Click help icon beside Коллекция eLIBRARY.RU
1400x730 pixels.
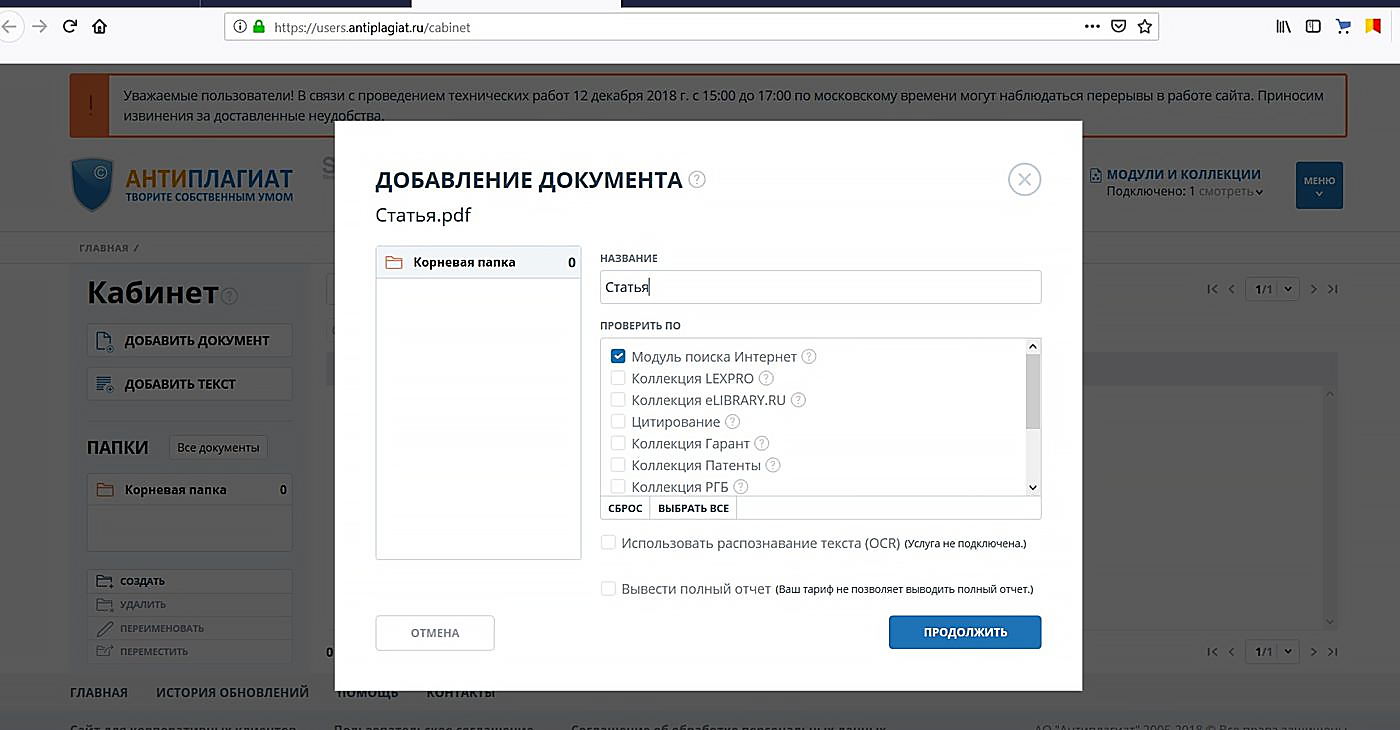(x=798, y=400)
